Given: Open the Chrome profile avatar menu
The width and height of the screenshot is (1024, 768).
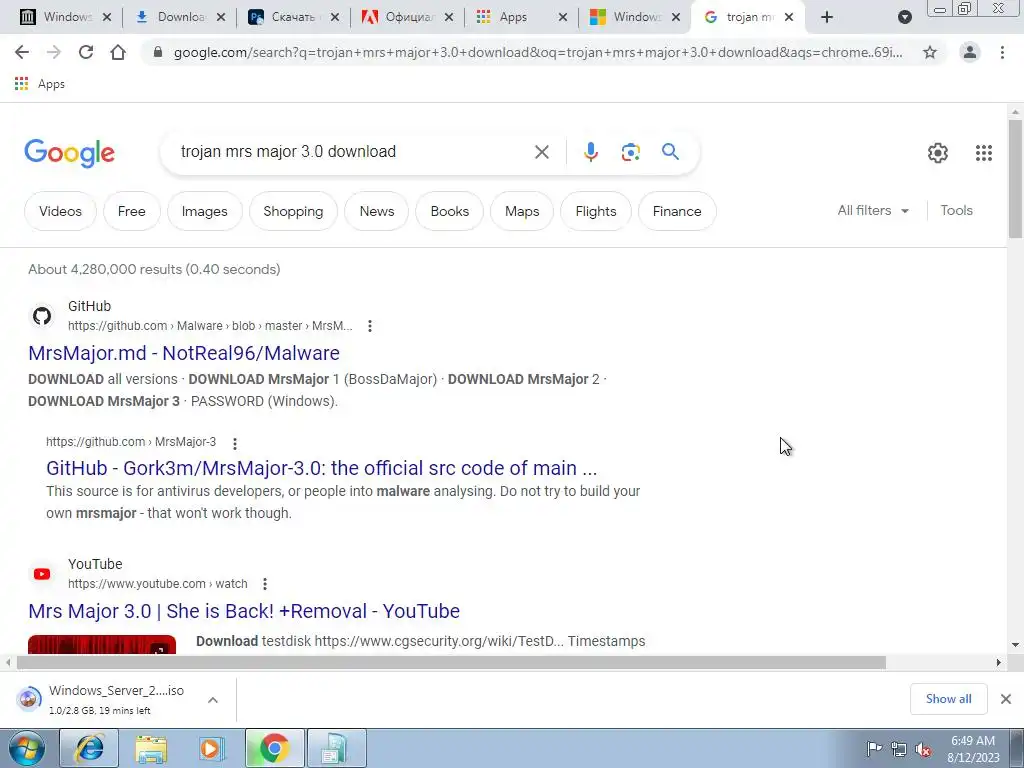Looking at the screenshot, I should [970, 52].
